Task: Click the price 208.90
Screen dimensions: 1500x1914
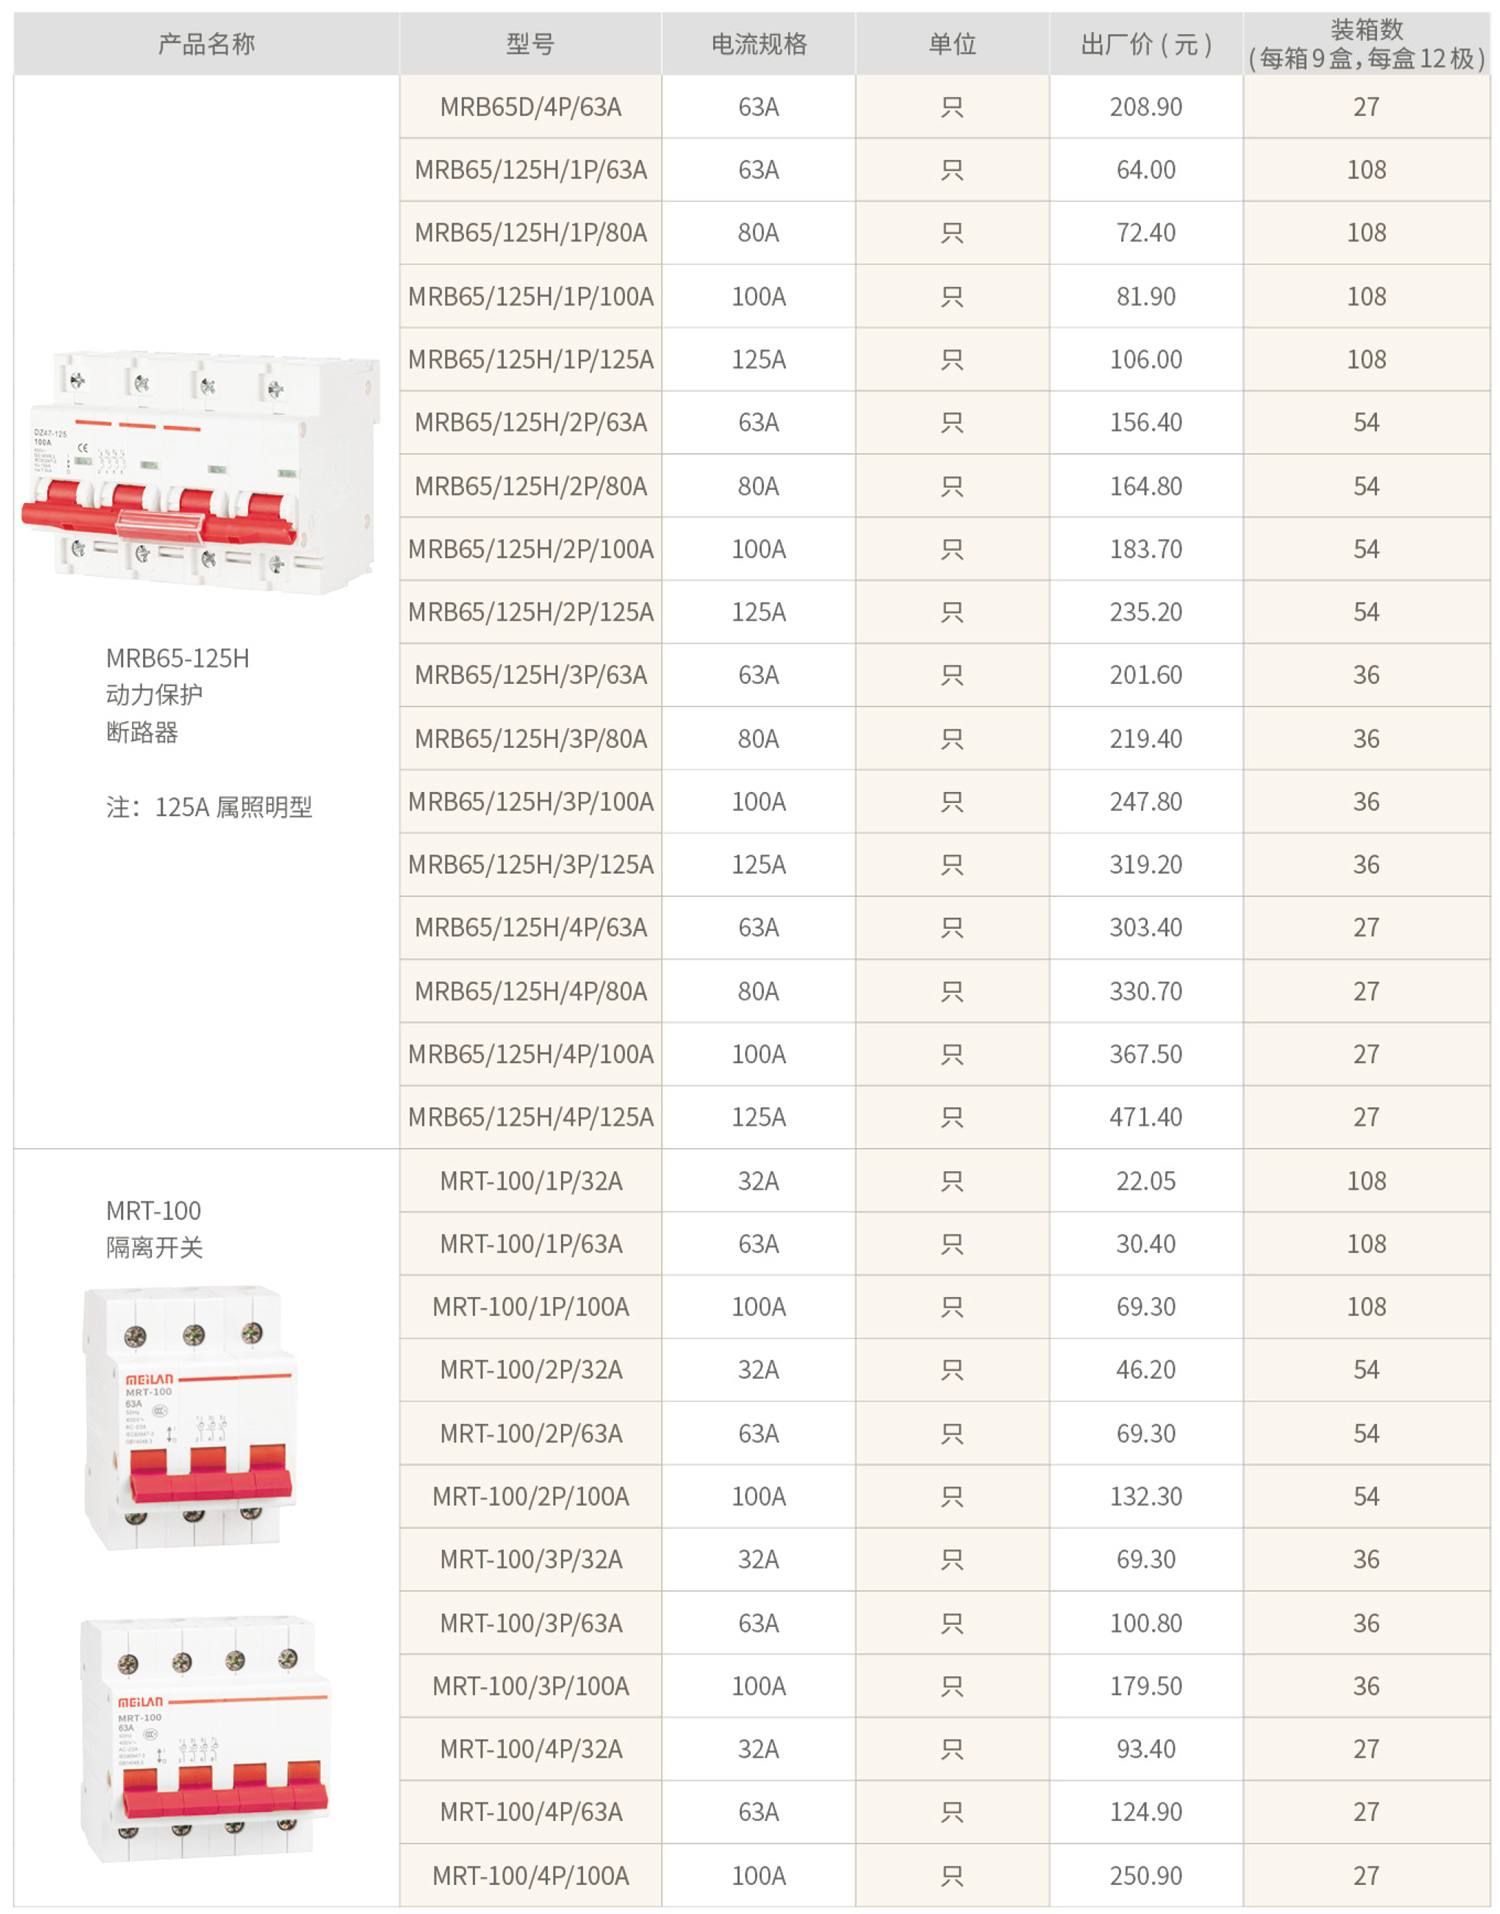Action: click(x=1146, y=107)
